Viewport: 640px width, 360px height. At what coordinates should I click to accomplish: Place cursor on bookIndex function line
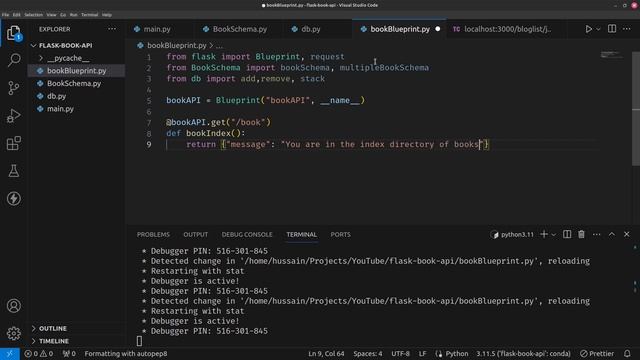(x=205, y=133)
